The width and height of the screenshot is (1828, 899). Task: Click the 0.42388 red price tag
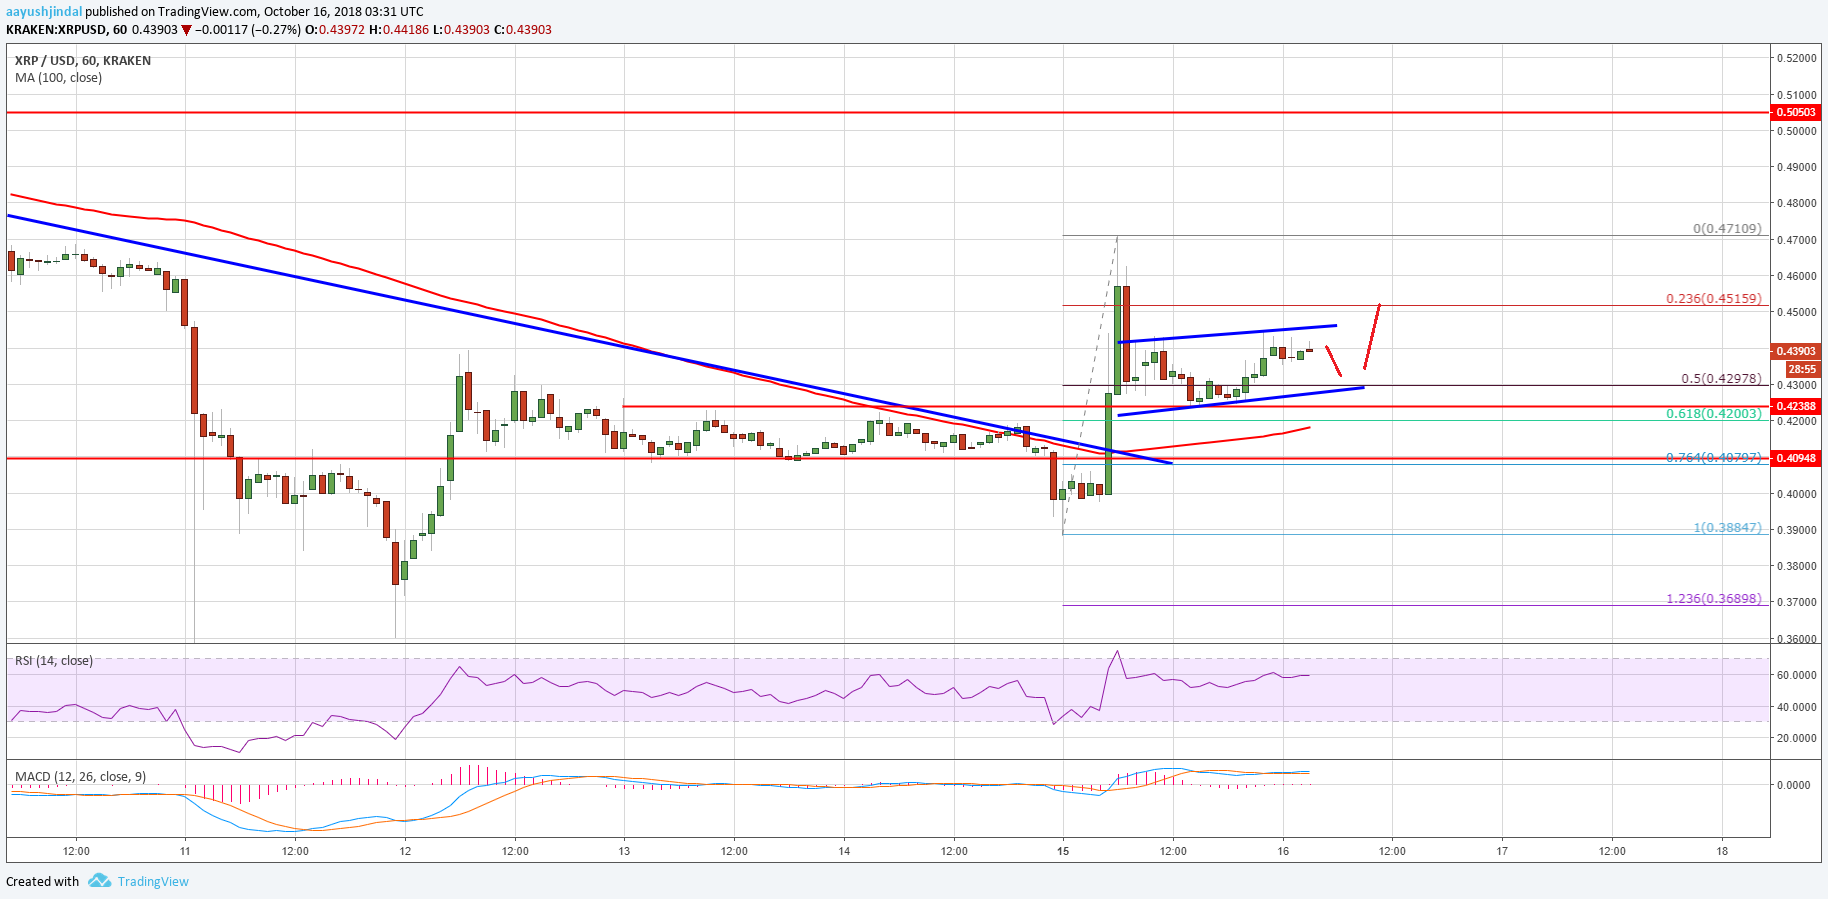pyautogui.click(x=1796, y=406)
